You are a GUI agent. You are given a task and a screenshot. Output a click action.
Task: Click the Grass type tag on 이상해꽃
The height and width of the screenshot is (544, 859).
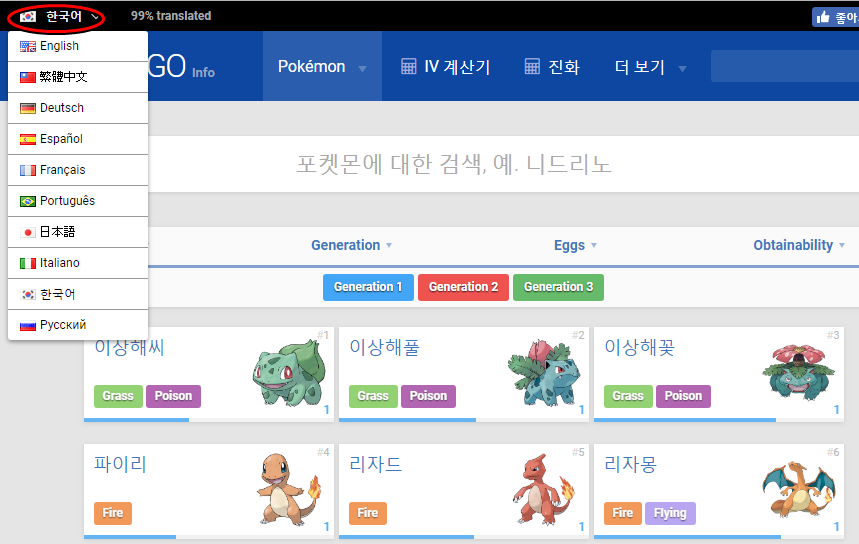point(628,396)
